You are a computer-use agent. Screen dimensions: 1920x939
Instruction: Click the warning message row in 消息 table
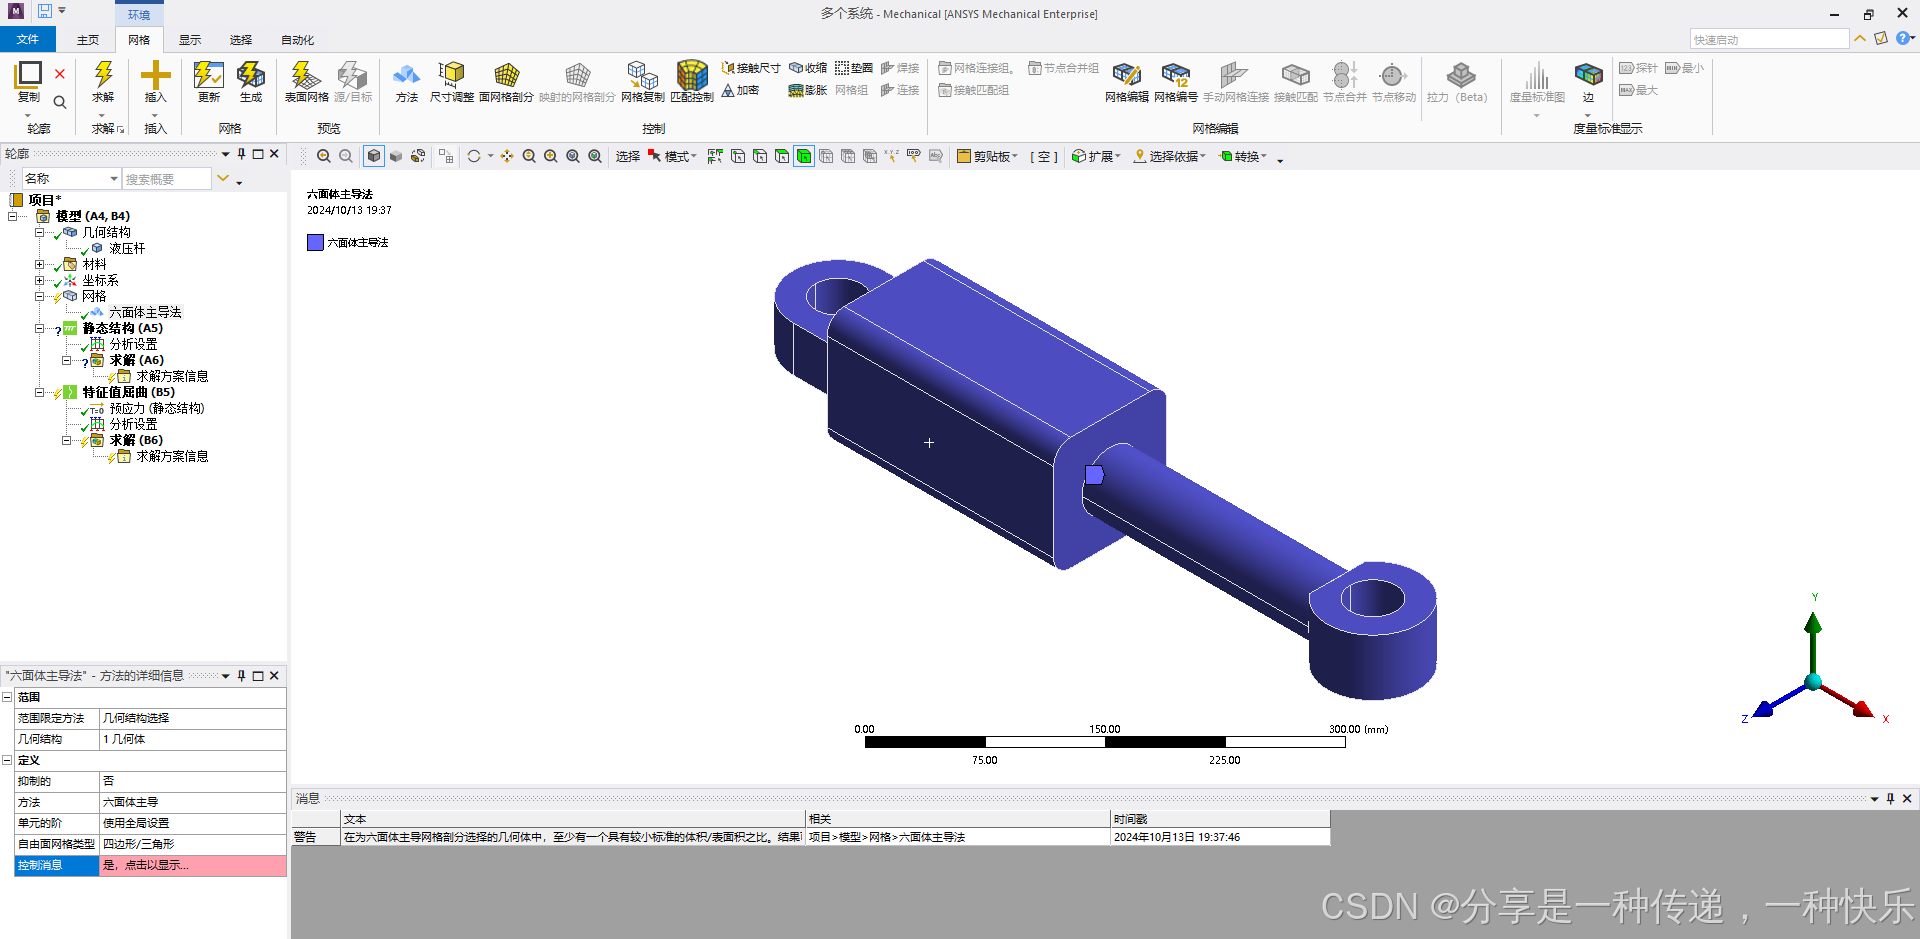[x=810, y=837]
